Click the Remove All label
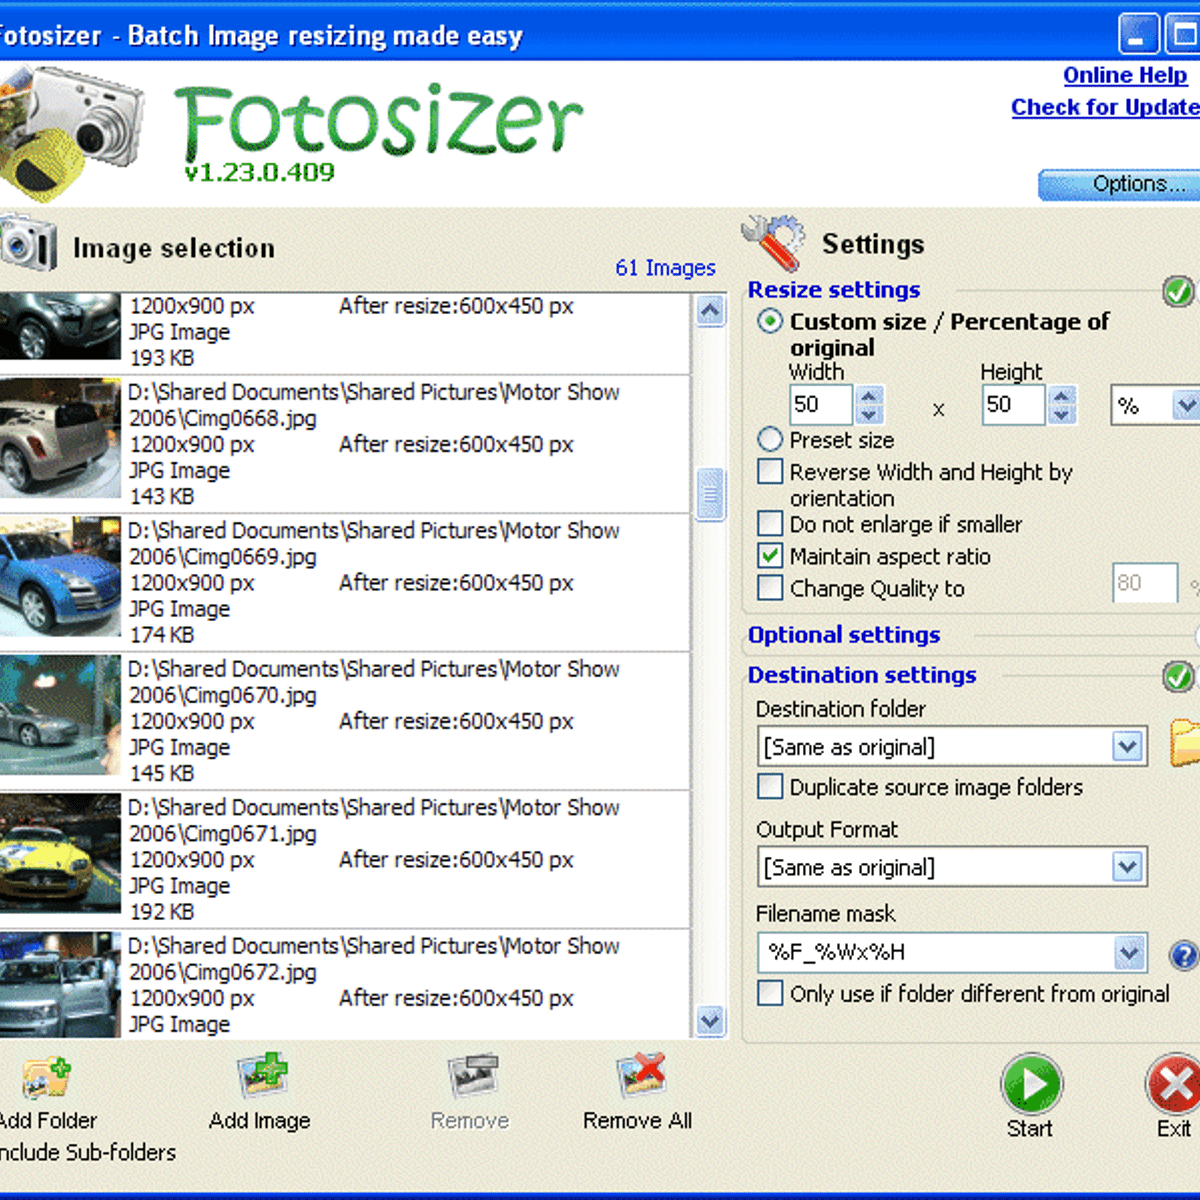 pos(638,1121)
